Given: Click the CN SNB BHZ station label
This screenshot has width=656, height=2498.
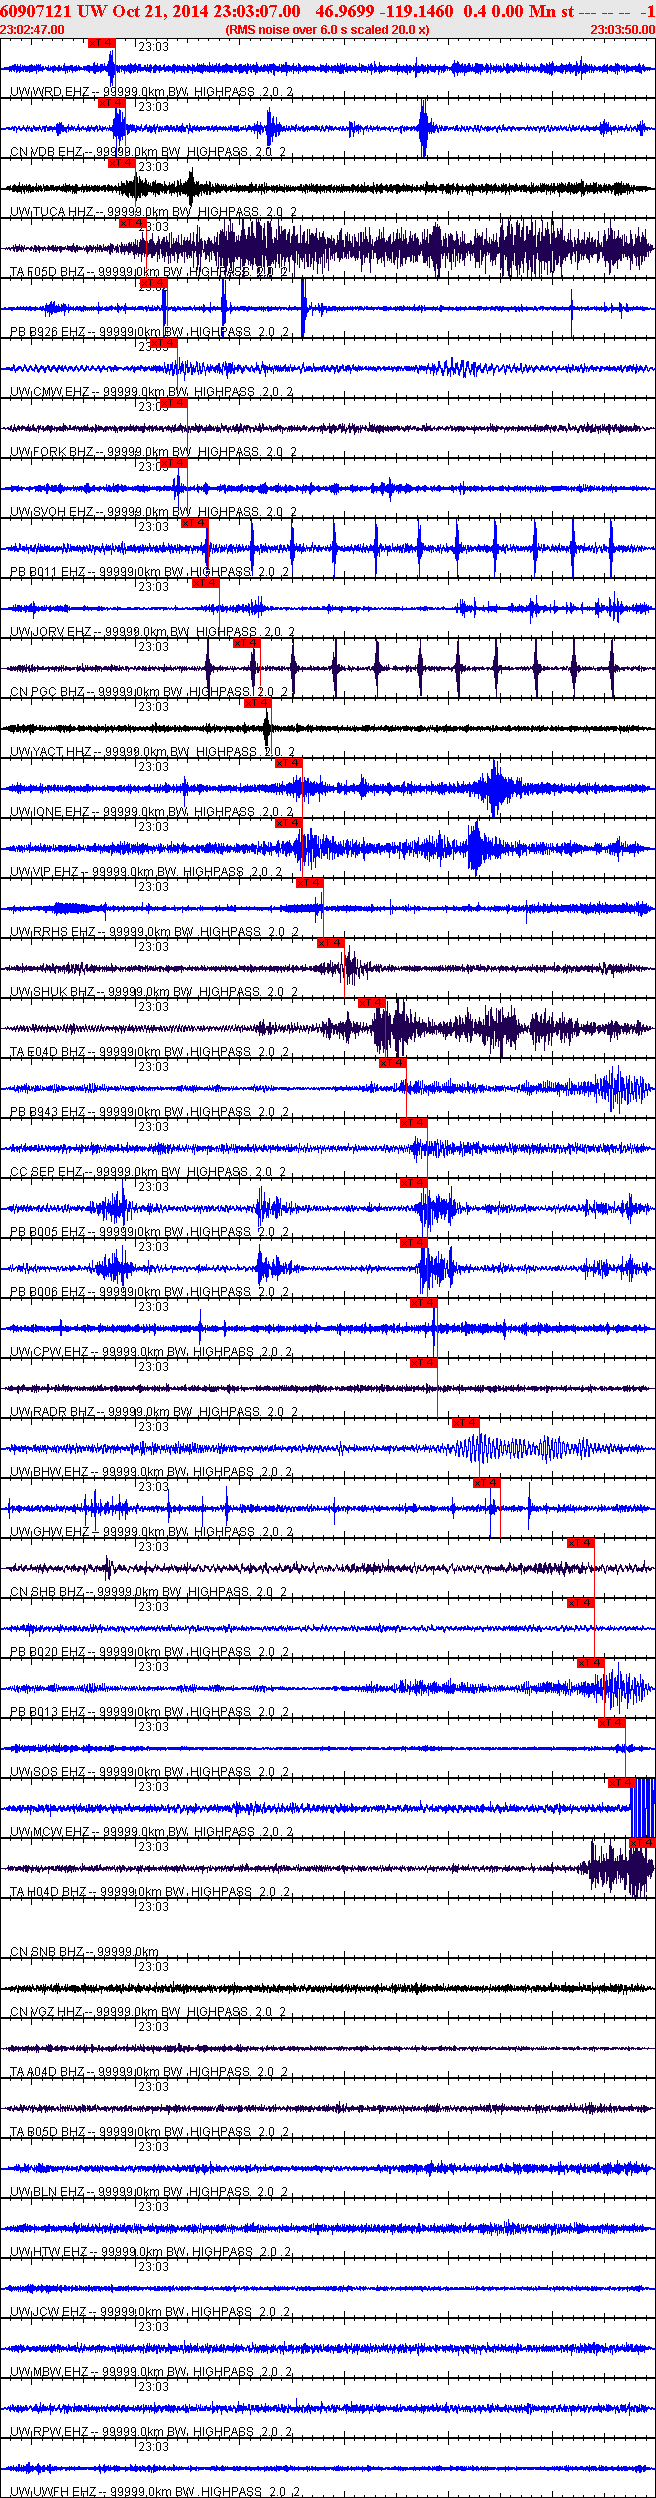Looking at the screenshot, I should coord(84,1952).
